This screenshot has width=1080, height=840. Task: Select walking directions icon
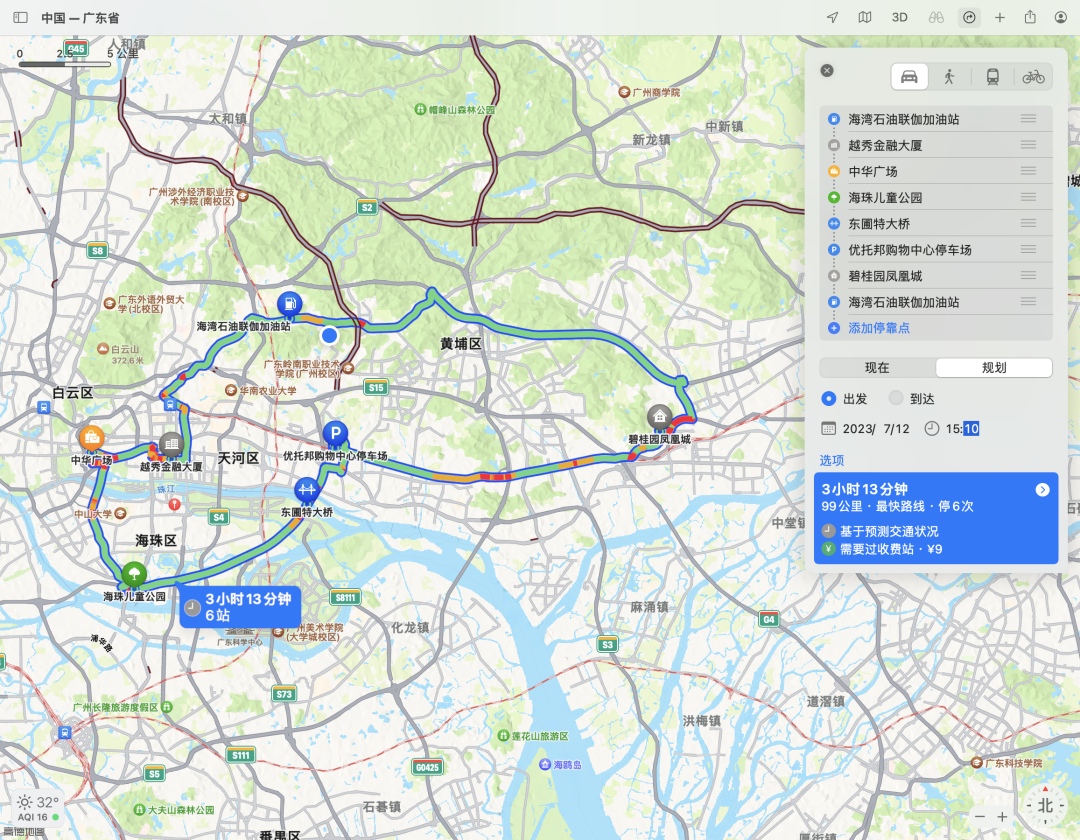[x=949, y=76]
